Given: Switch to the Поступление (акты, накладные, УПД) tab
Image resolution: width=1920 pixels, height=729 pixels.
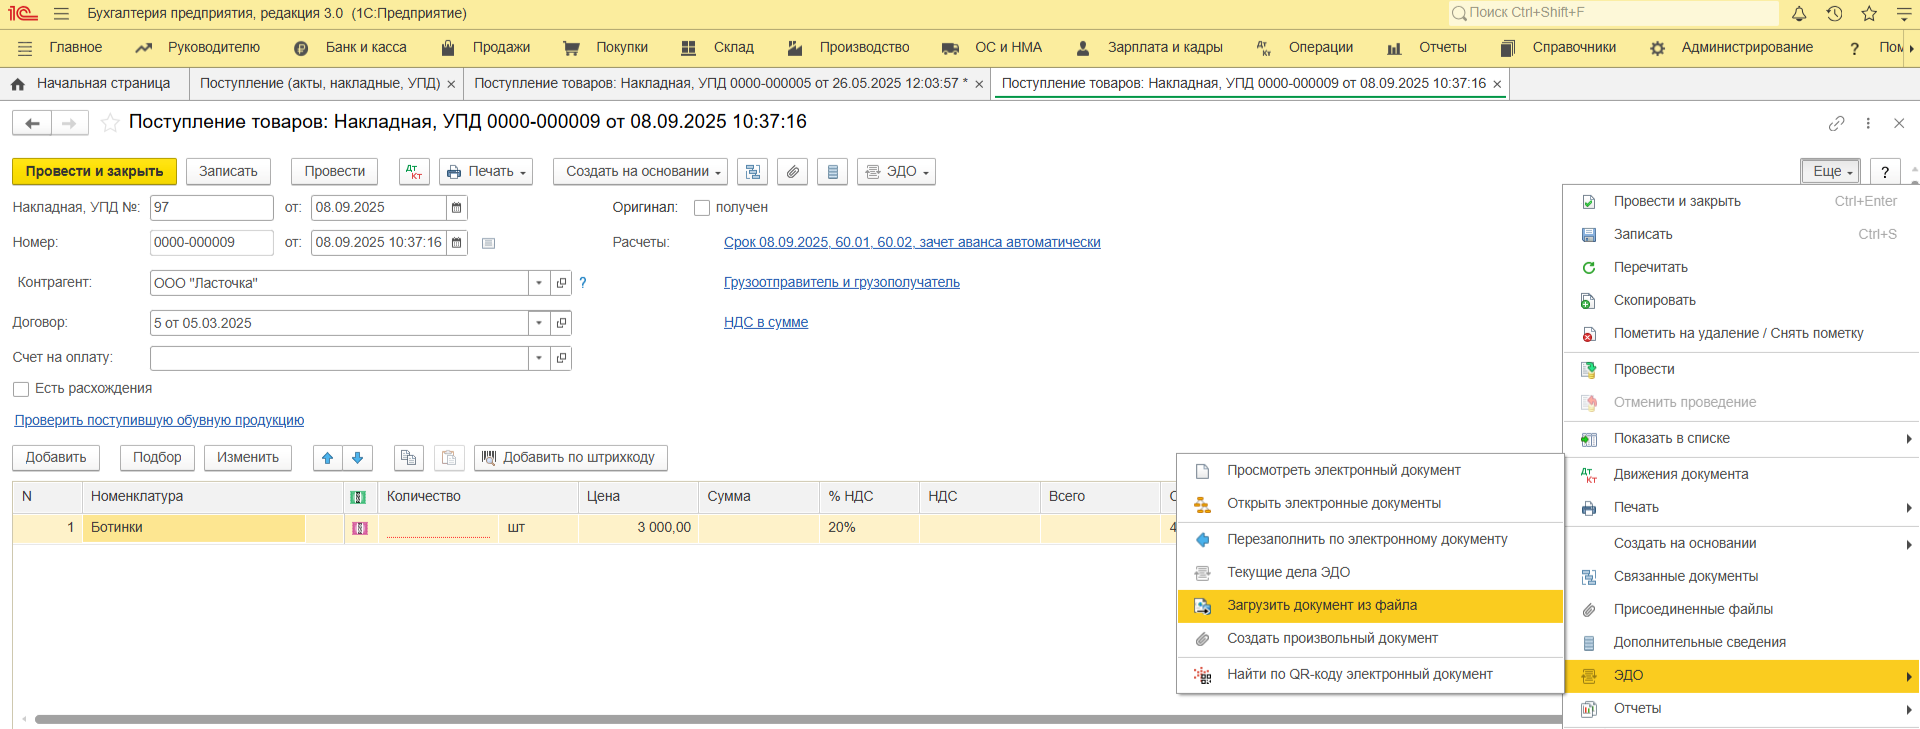Looking at the screenshot, I should tap(319, 84).
